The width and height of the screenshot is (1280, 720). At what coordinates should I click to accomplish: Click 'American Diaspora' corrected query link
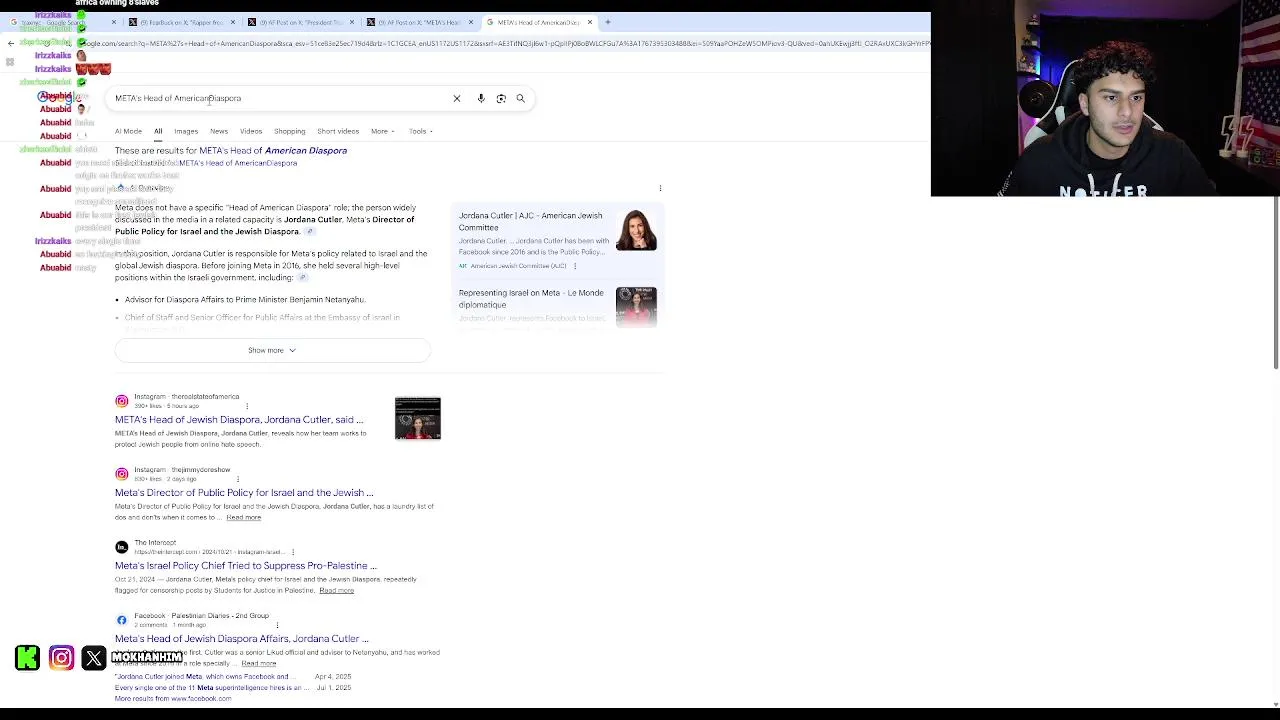(306, 151)
